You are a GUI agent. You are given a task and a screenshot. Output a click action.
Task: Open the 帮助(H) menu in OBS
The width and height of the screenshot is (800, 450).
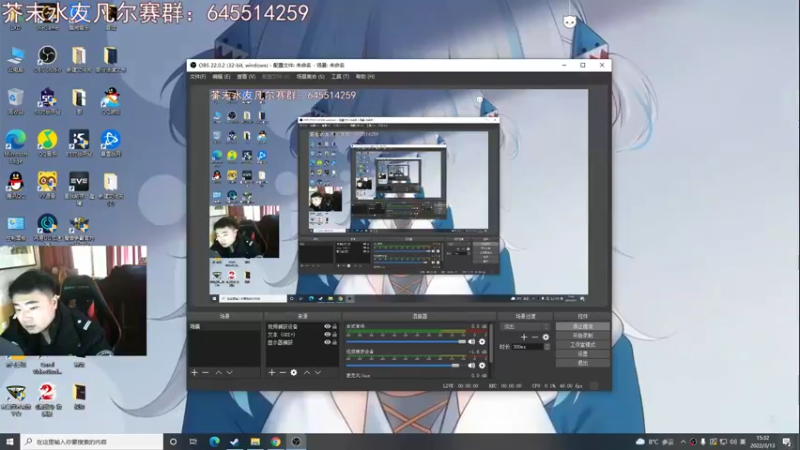[365, 77]
